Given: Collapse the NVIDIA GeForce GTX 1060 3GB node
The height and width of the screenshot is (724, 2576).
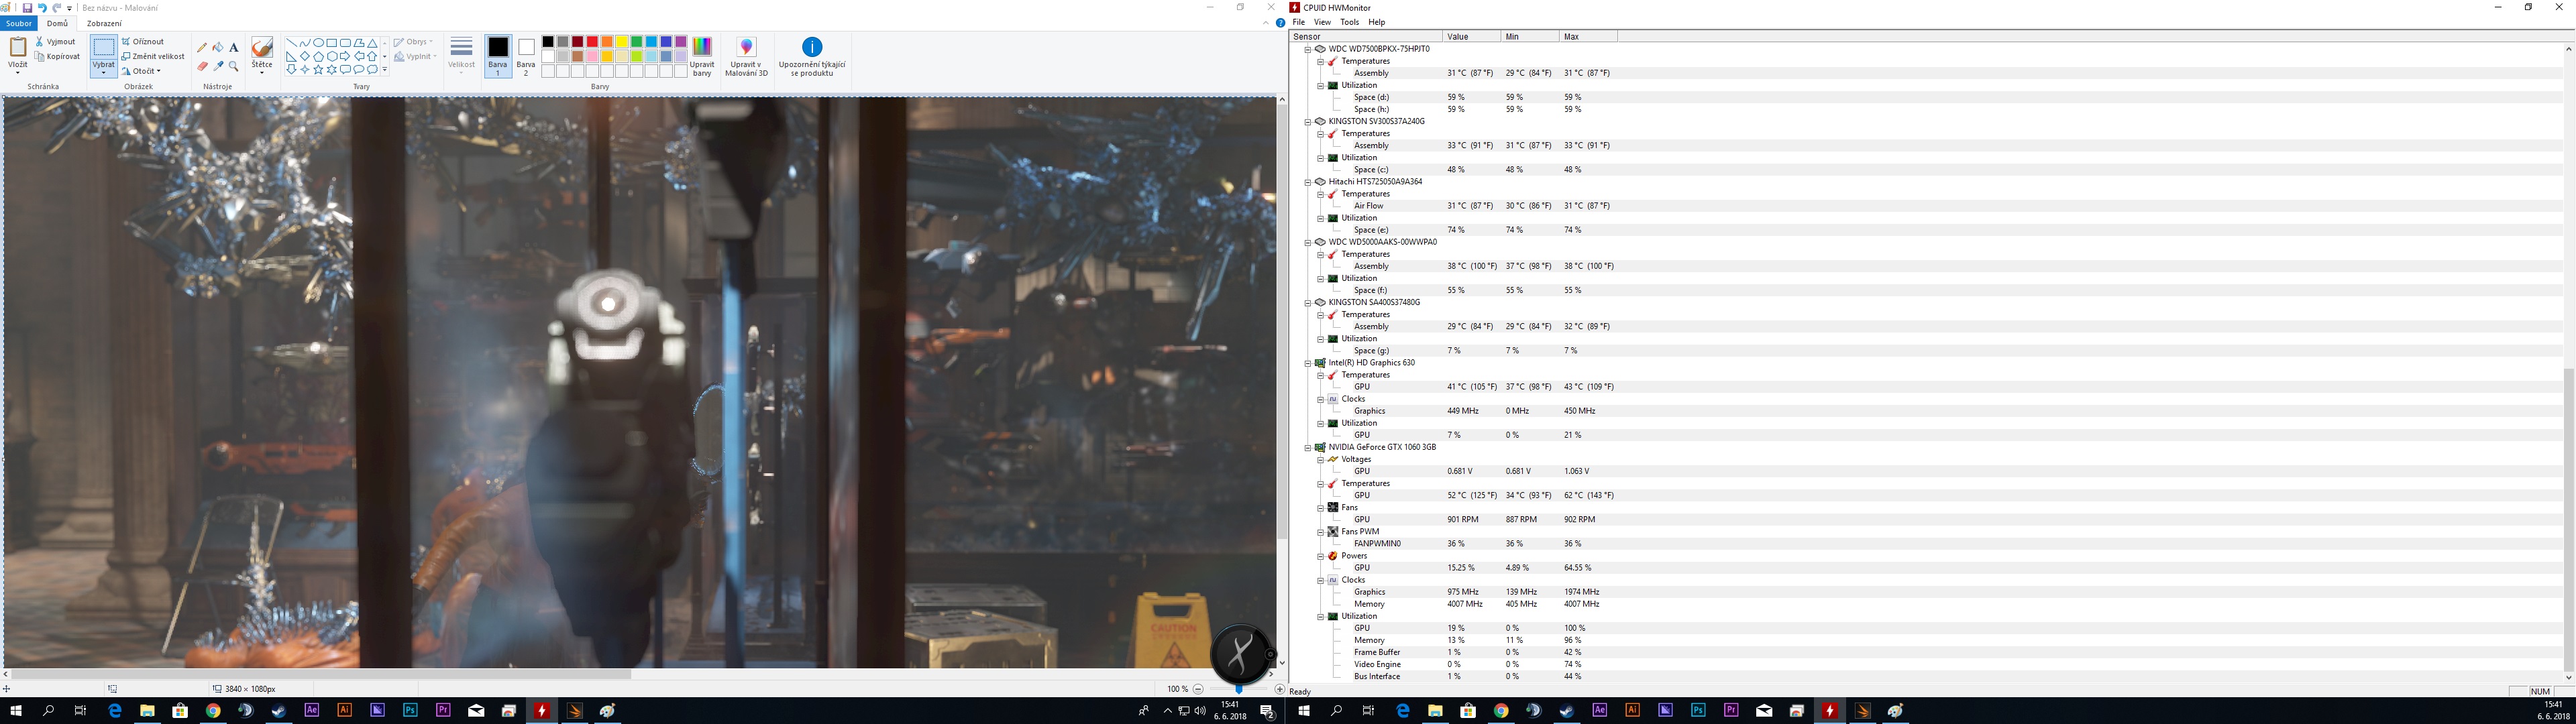Looking at the screenshot, I should pyautogui.click(x=1307, y=447).
